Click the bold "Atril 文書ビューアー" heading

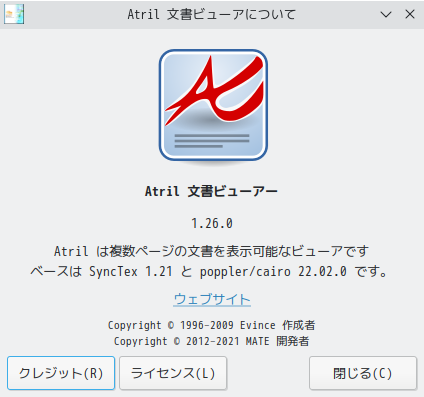coord(211,191)
